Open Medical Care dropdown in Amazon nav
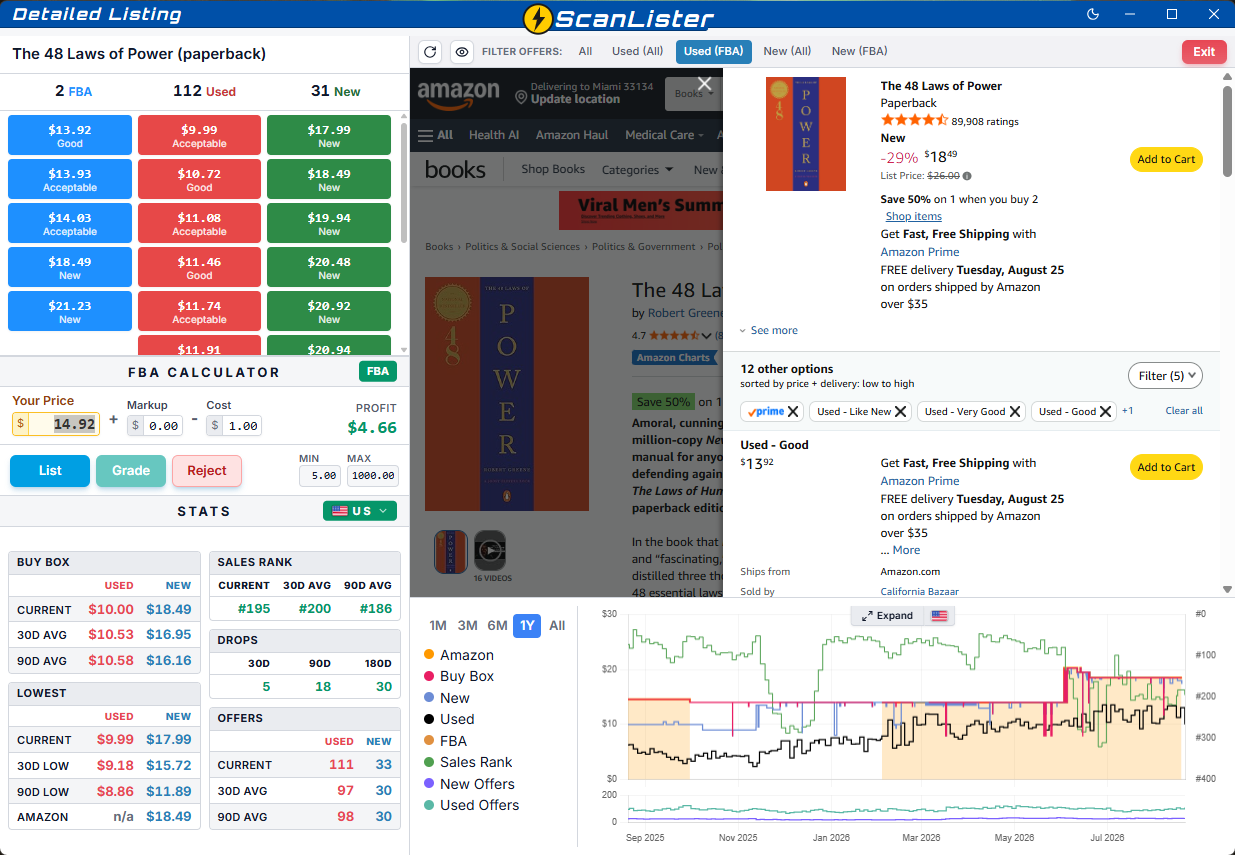The width and height of the screenshot is (1235, 855). (664, 135)
